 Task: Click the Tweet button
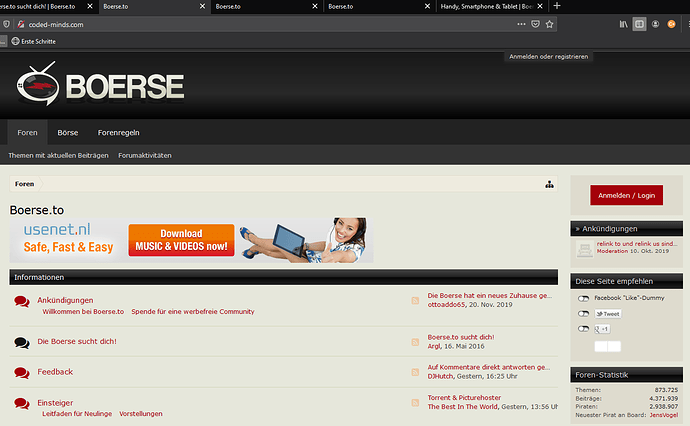(608, 314)
